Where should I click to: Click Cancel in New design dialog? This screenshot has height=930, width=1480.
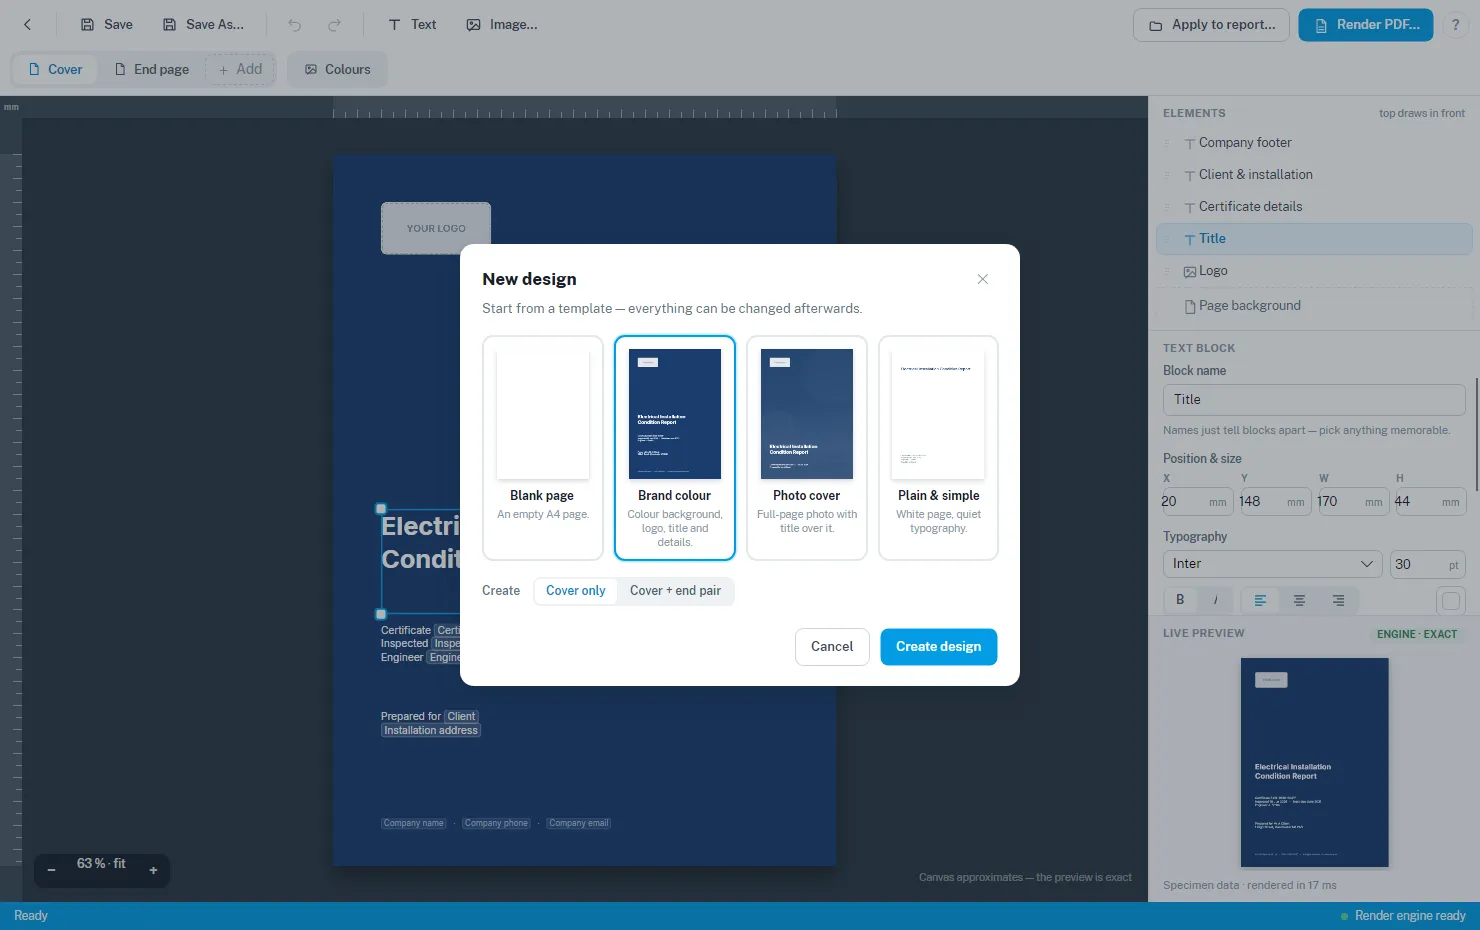click(x=832, y=647)
